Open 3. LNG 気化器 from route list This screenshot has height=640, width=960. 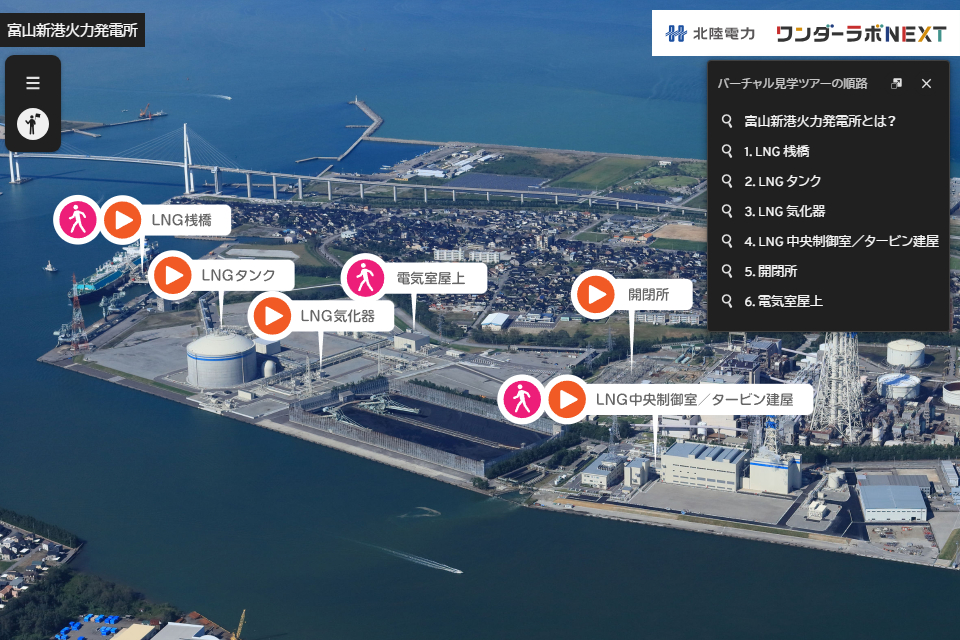click(x=784, y=211)
